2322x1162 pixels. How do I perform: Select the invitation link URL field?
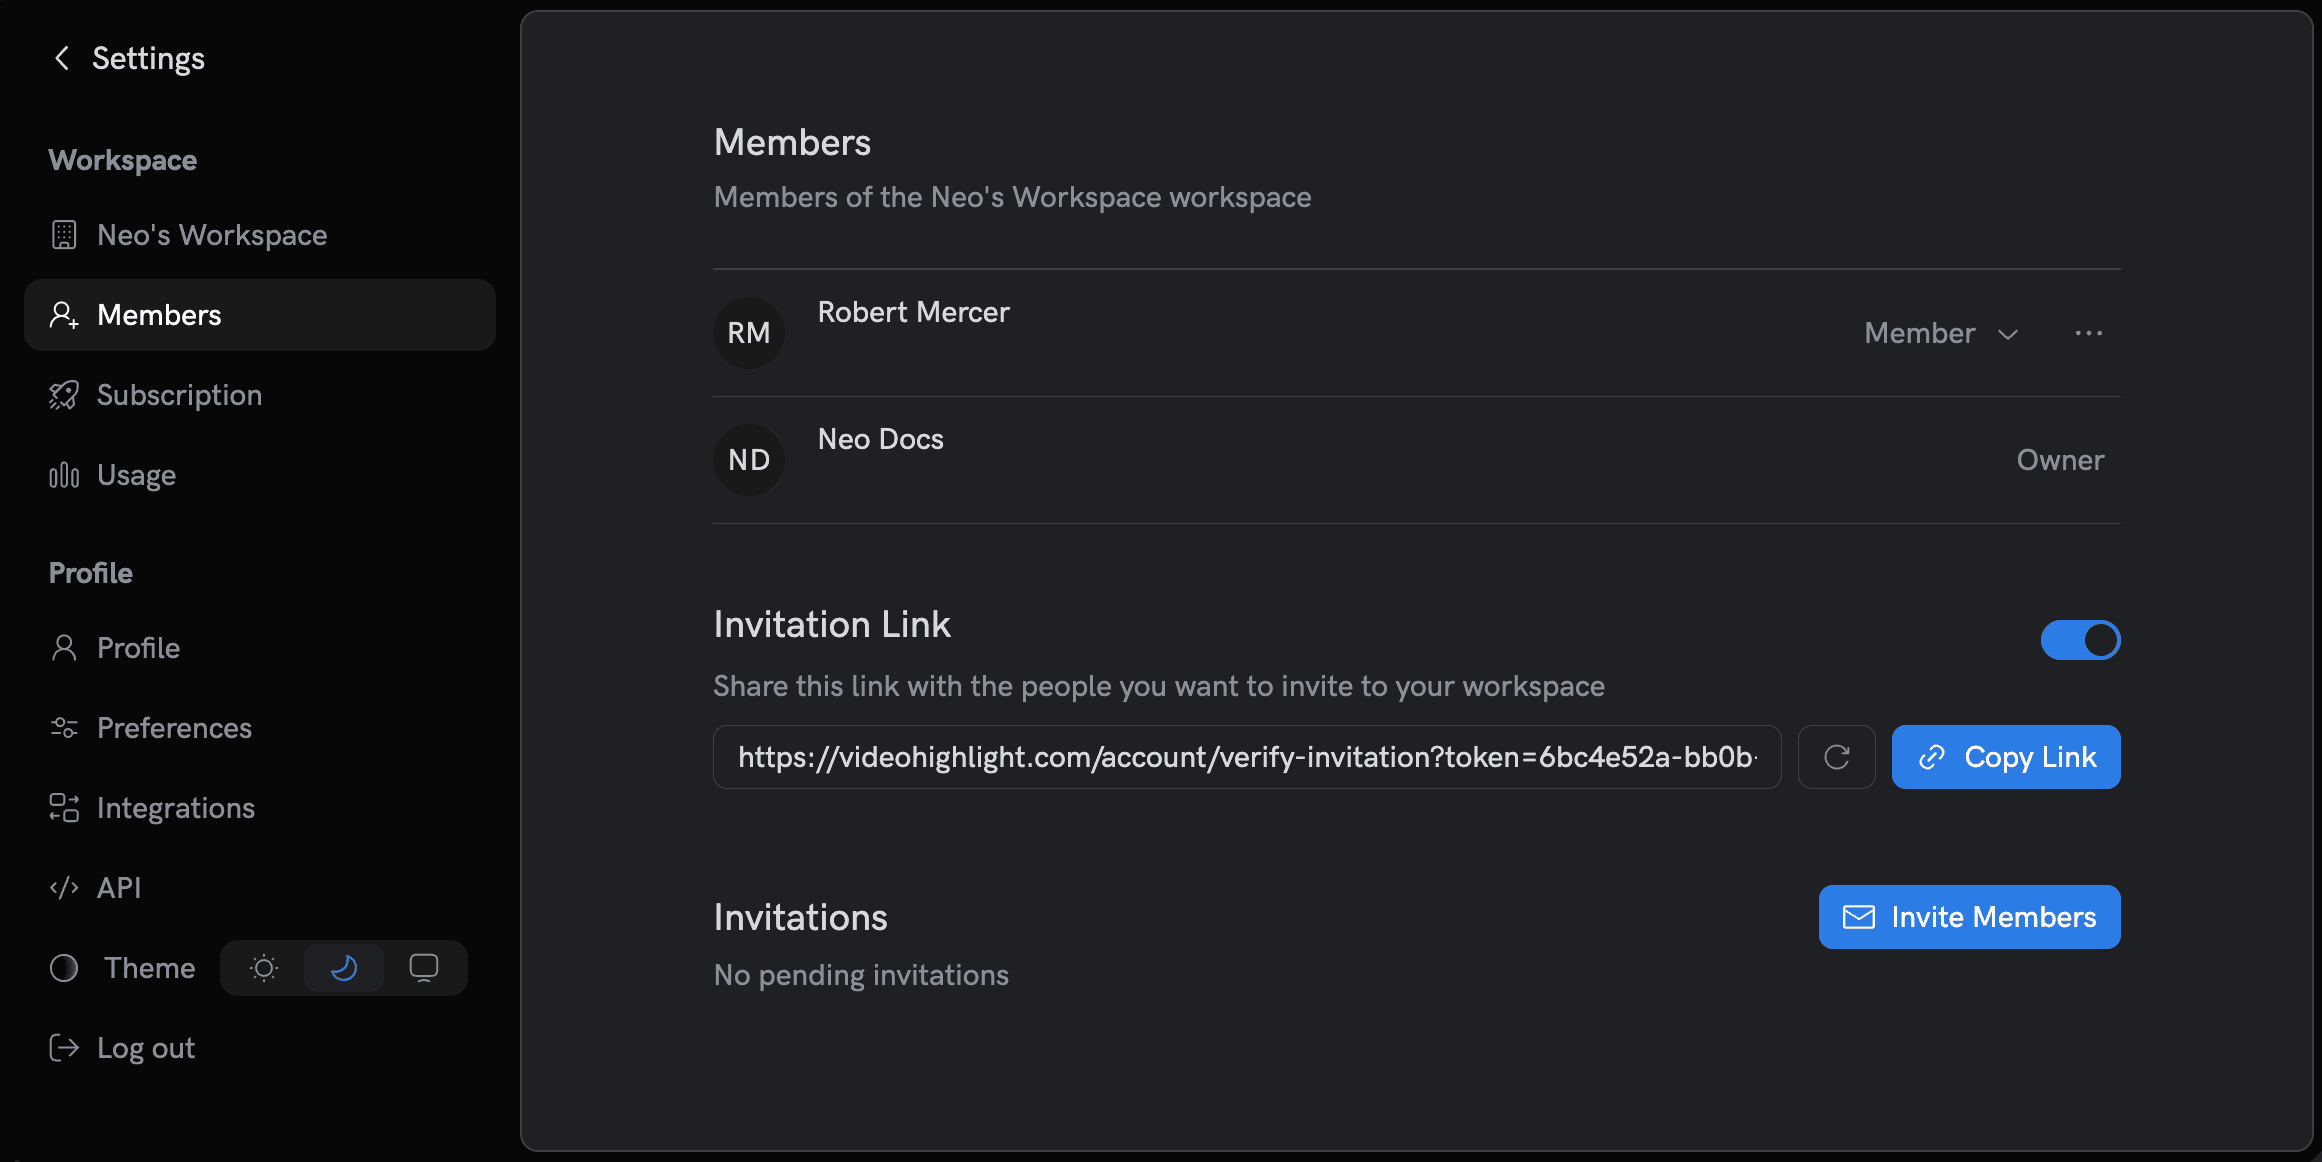(1246, 757)
